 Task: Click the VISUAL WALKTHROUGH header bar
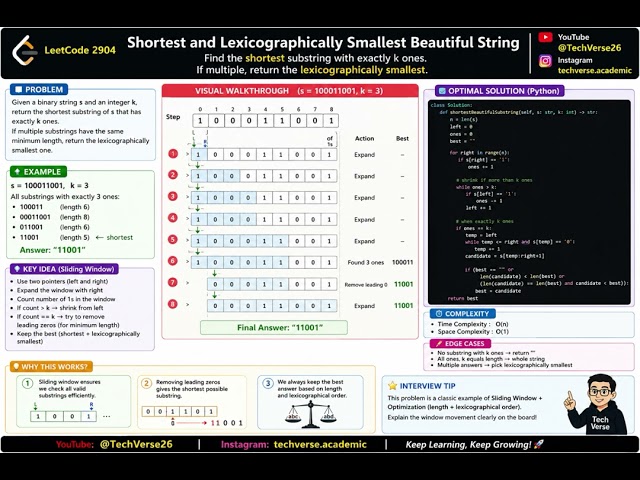click(290, 91)
